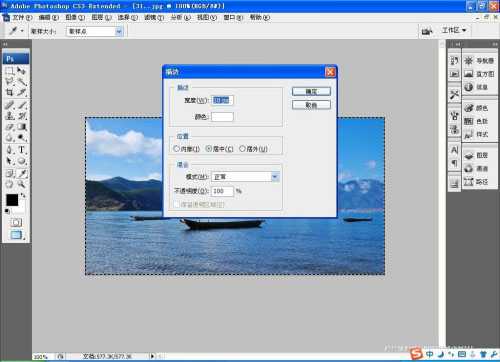The width and height of the screenshot is (500, 362).
Task: Select the Move tool
Action: (x=22, y=71)
